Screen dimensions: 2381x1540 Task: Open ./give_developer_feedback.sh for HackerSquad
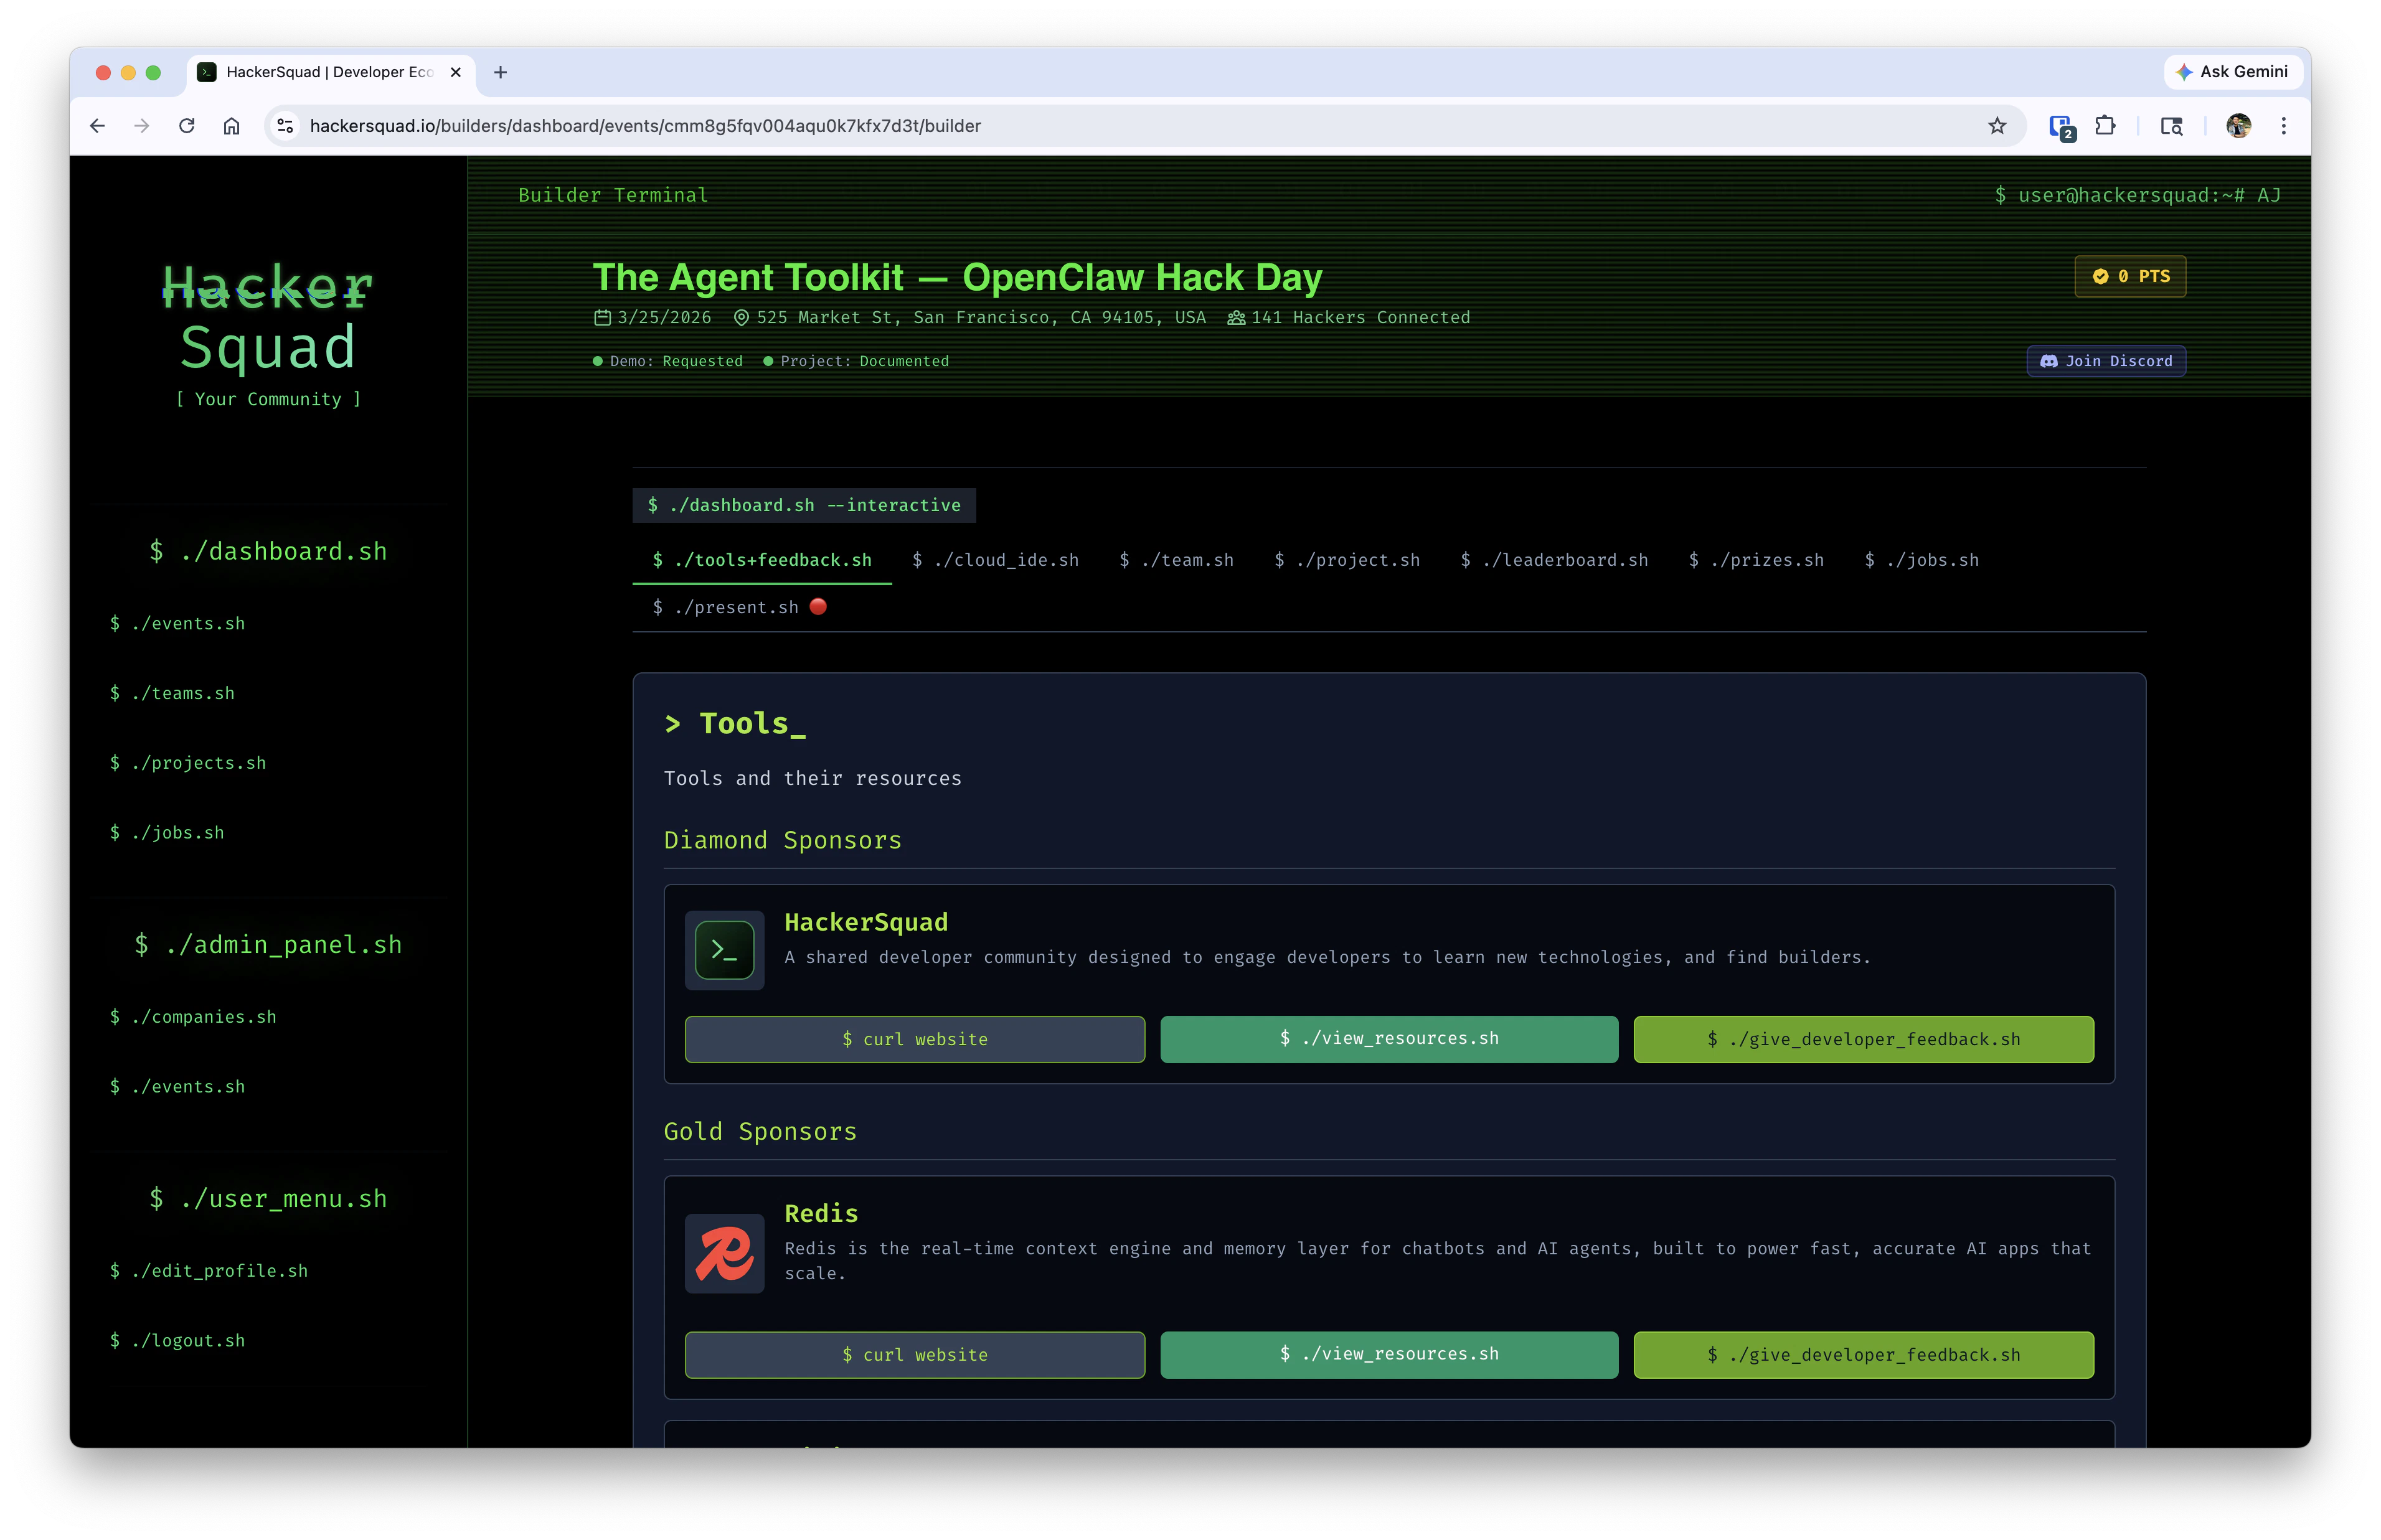1863,1039
